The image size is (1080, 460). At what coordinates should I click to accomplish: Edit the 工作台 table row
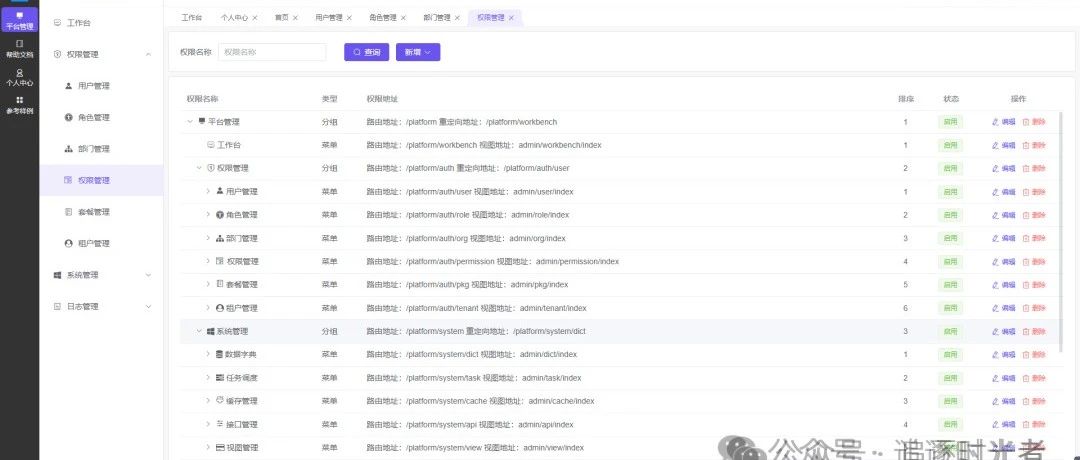click(x=1004, y=145)
